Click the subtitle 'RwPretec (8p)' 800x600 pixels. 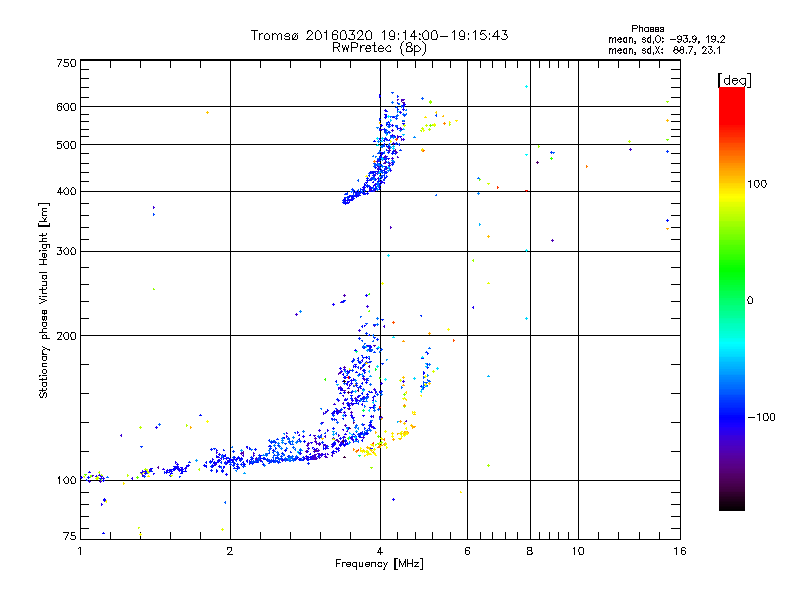coord(379,48)
